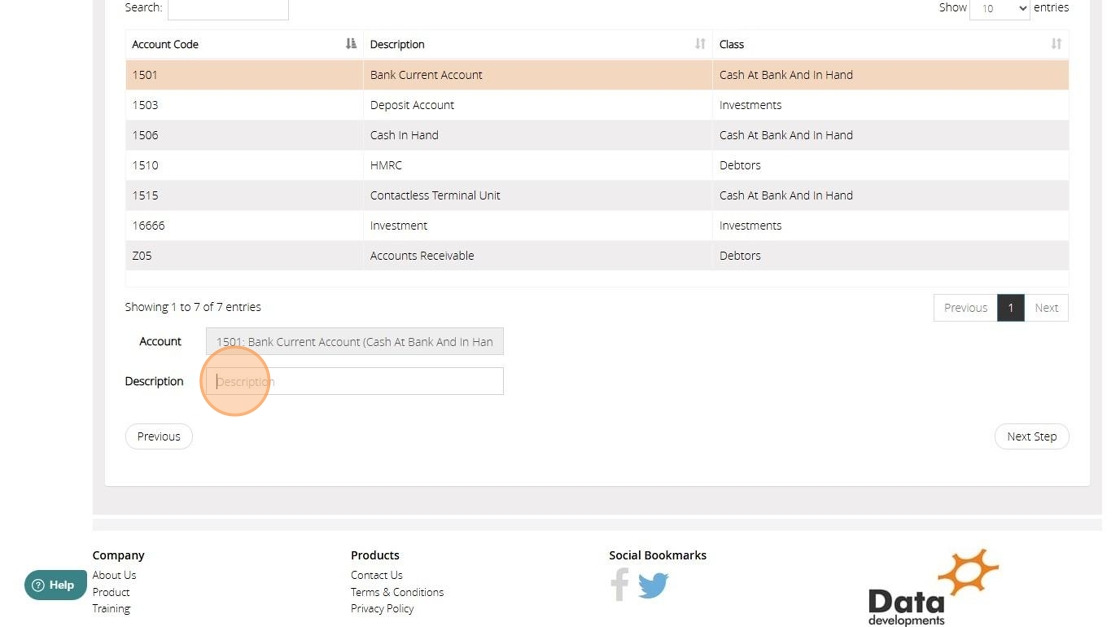The image size is (1120, 627).
Task: Sort table by Class column arrows
Action: point(1056,44)
